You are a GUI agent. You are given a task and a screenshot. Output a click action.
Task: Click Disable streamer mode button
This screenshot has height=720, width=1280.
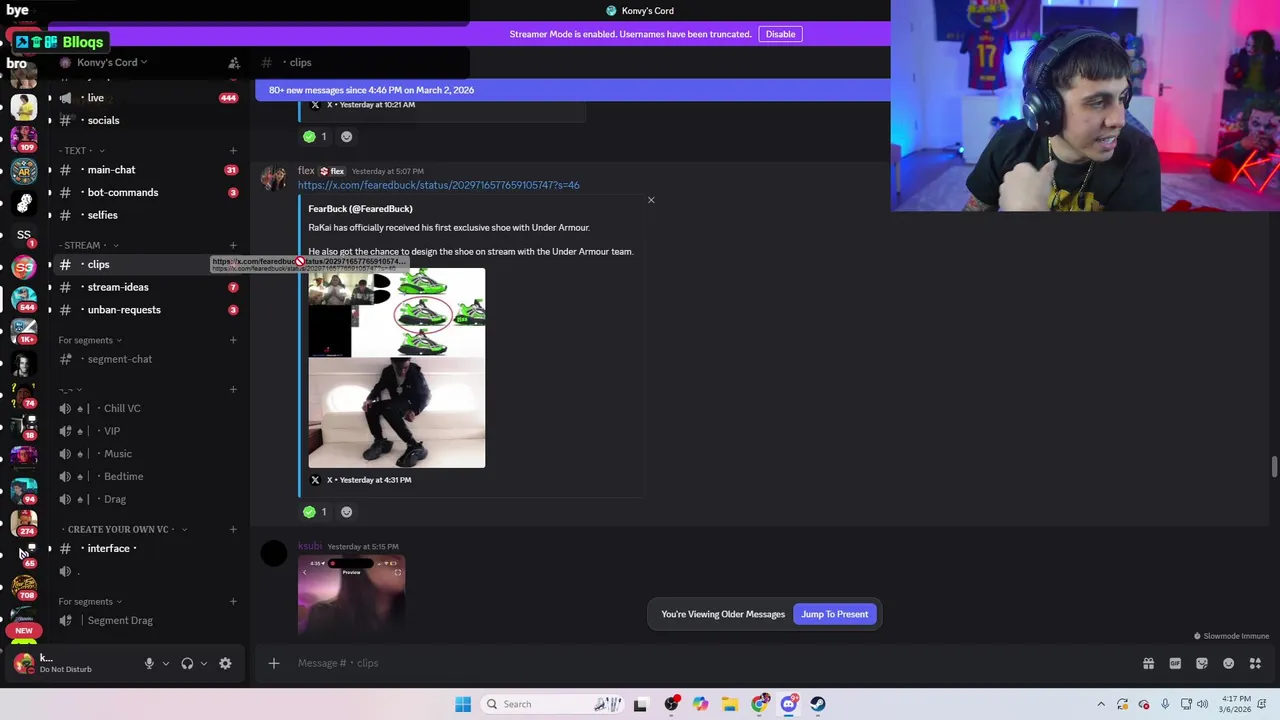click(x=780, y=34)
